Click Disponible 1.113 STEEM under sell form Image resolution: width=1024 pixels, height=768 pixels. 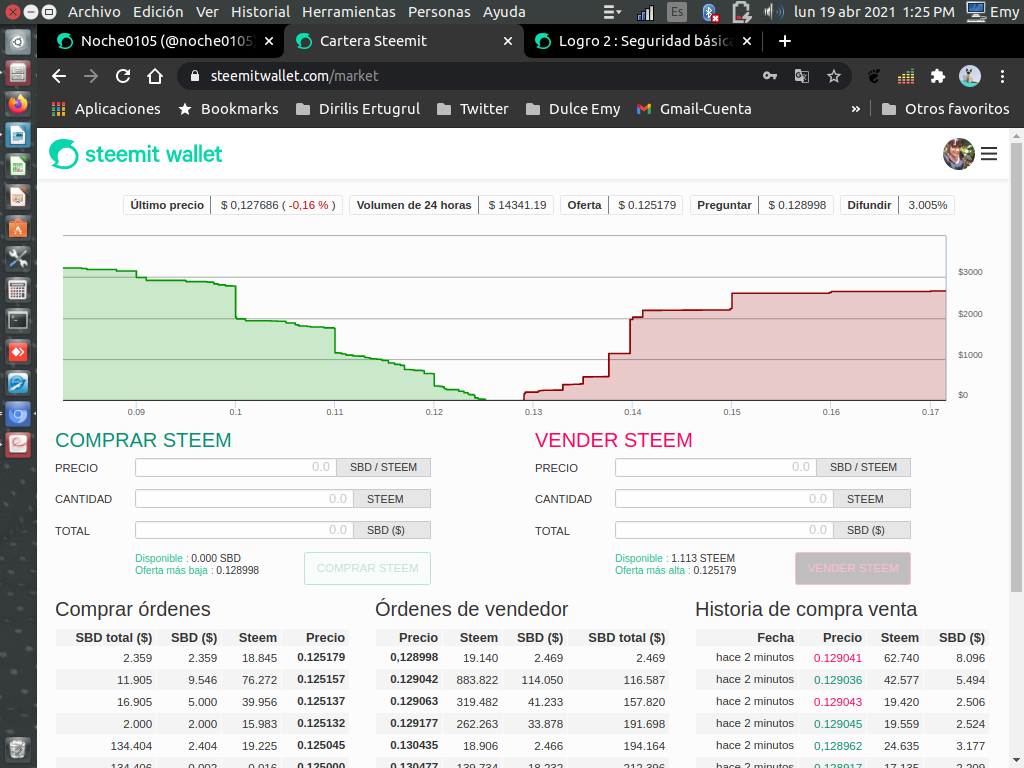675,558
